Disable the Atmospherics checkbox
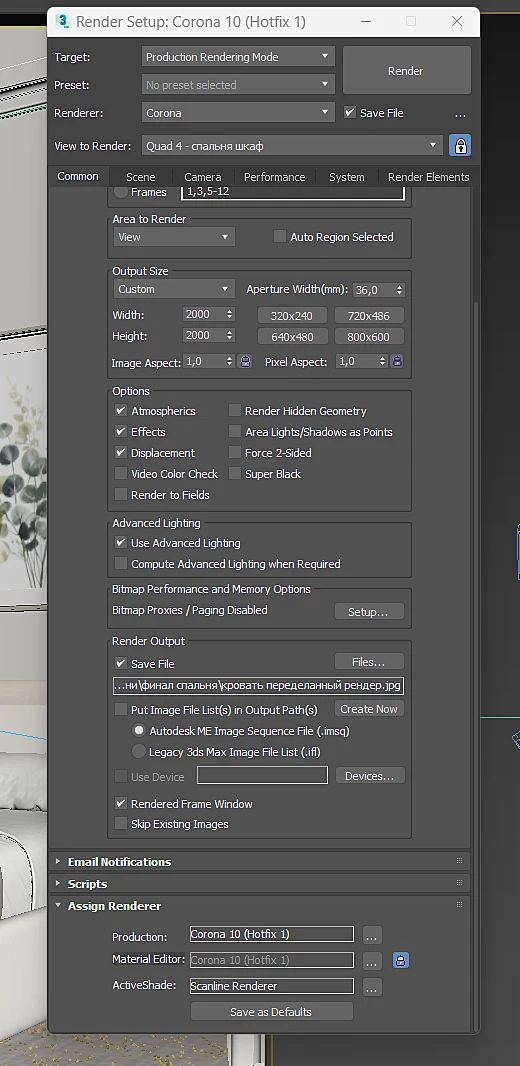This screenshot has width=520, height=1066. click(x=121, y=411)
